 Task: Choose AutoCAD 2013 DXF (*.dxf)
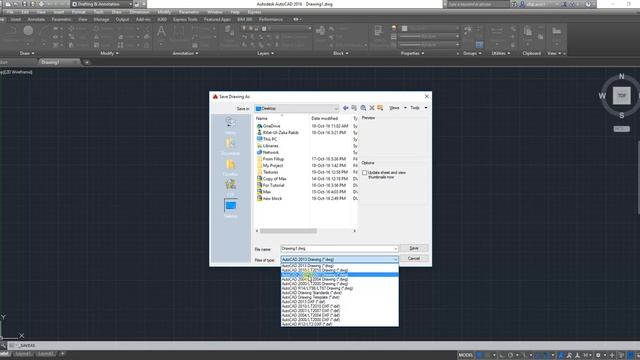tap(340, 302)
